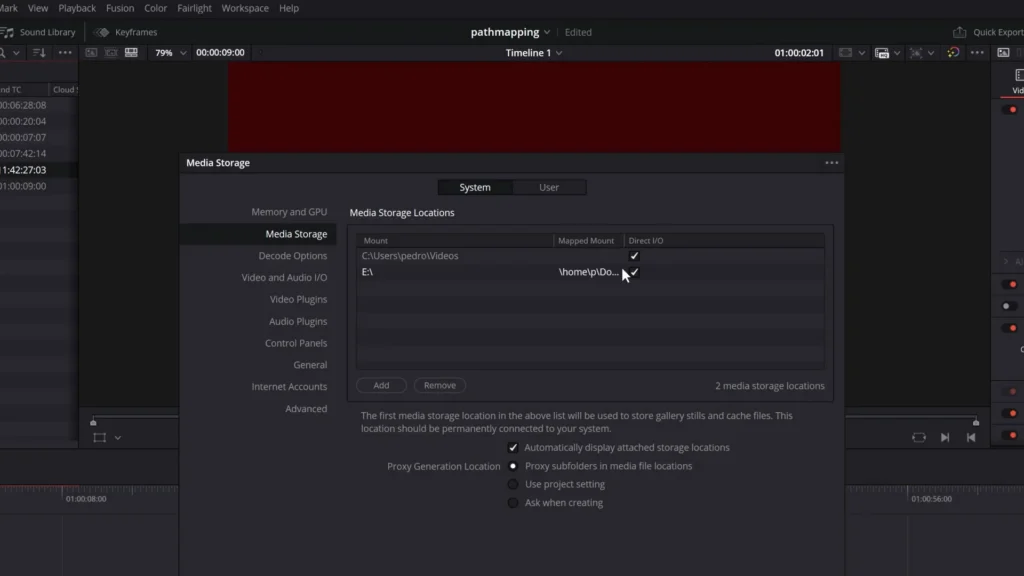Expand the safe-area frame icon dropdown arrow
This screenshot has height=576, width=1024.
click(x=862, y=53)
